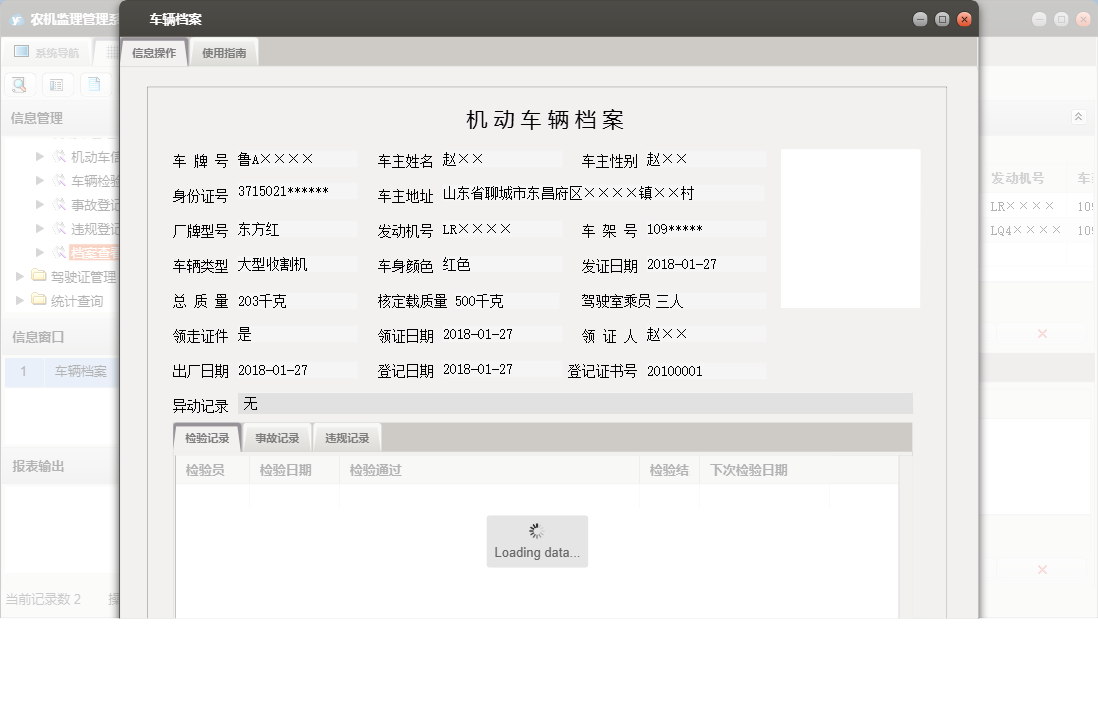The image size is (1098, 705).
Task: Select the magnifier search icon in the toolbar
Action: pyautogui.click(x=18, y=85)
